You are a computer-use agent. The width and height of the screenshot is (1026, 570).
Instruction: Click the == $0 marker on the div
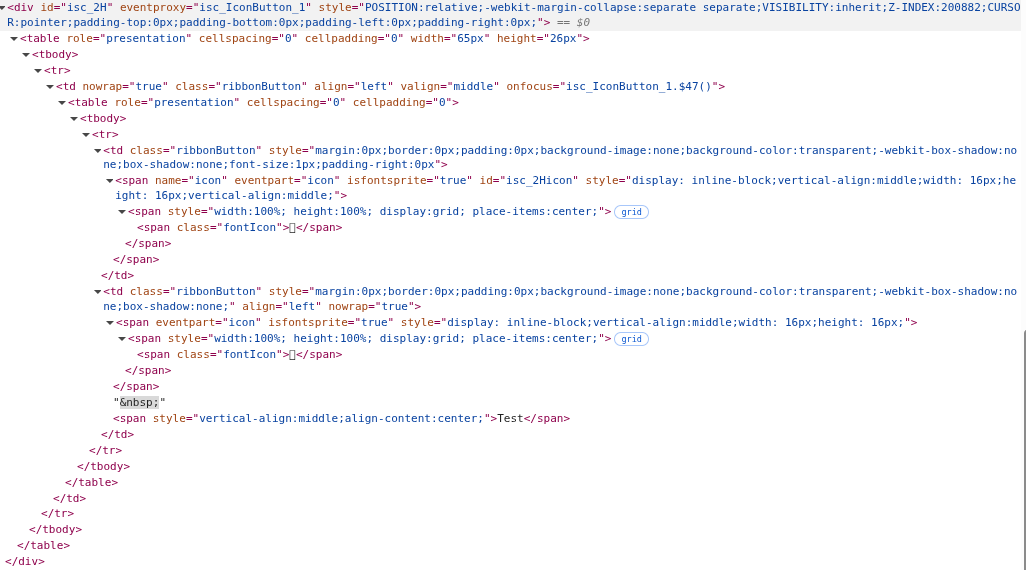click(574, 22)
